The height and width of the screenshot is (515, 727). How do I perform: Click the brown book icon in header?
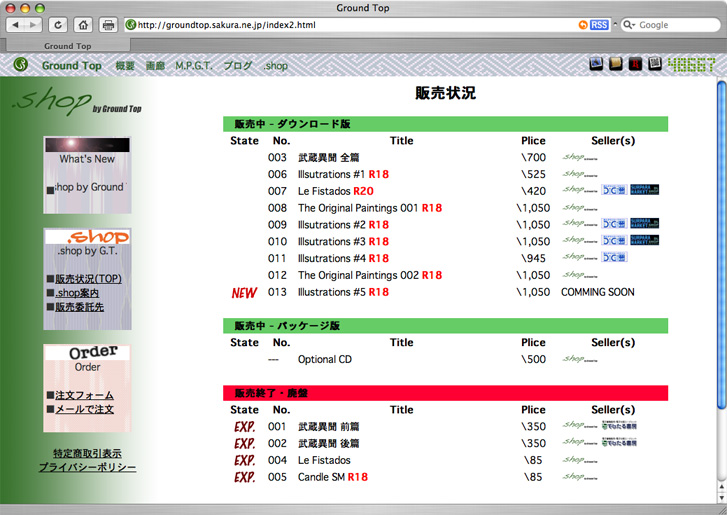615,64
